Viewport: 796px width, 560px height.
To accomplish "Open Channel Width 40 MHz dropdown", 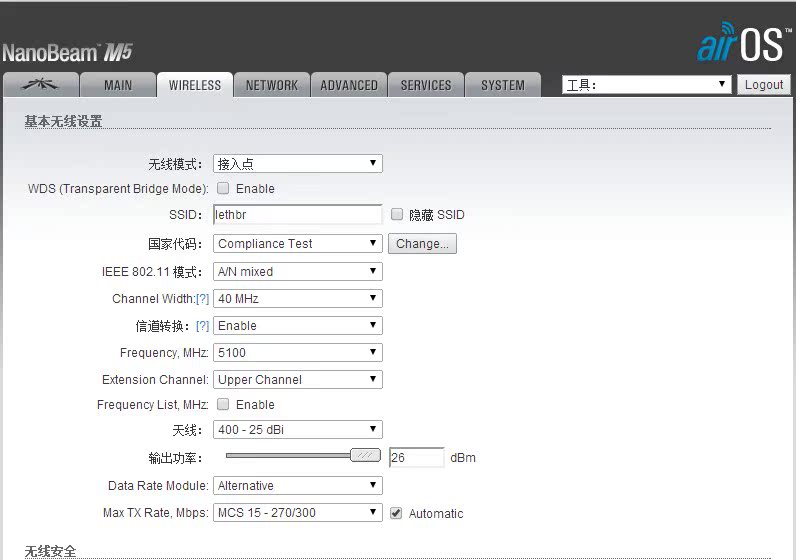I will (297, 299).
